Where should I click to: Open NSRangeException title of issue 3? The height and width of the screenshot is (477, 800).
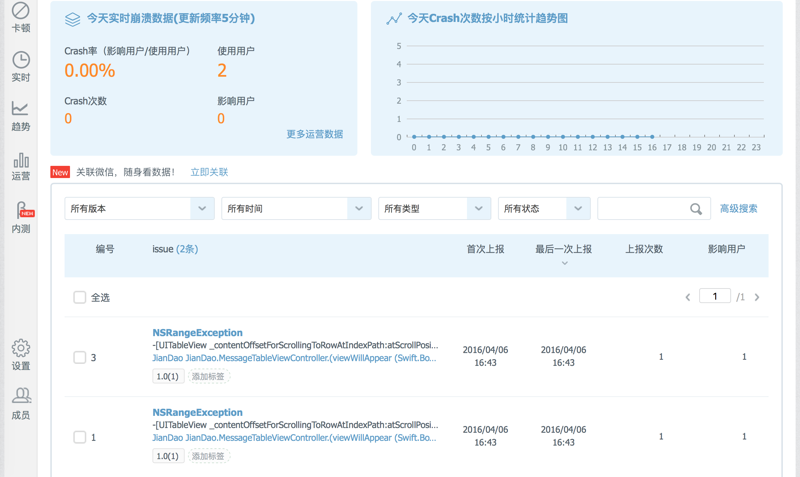(x=197, y=333)
